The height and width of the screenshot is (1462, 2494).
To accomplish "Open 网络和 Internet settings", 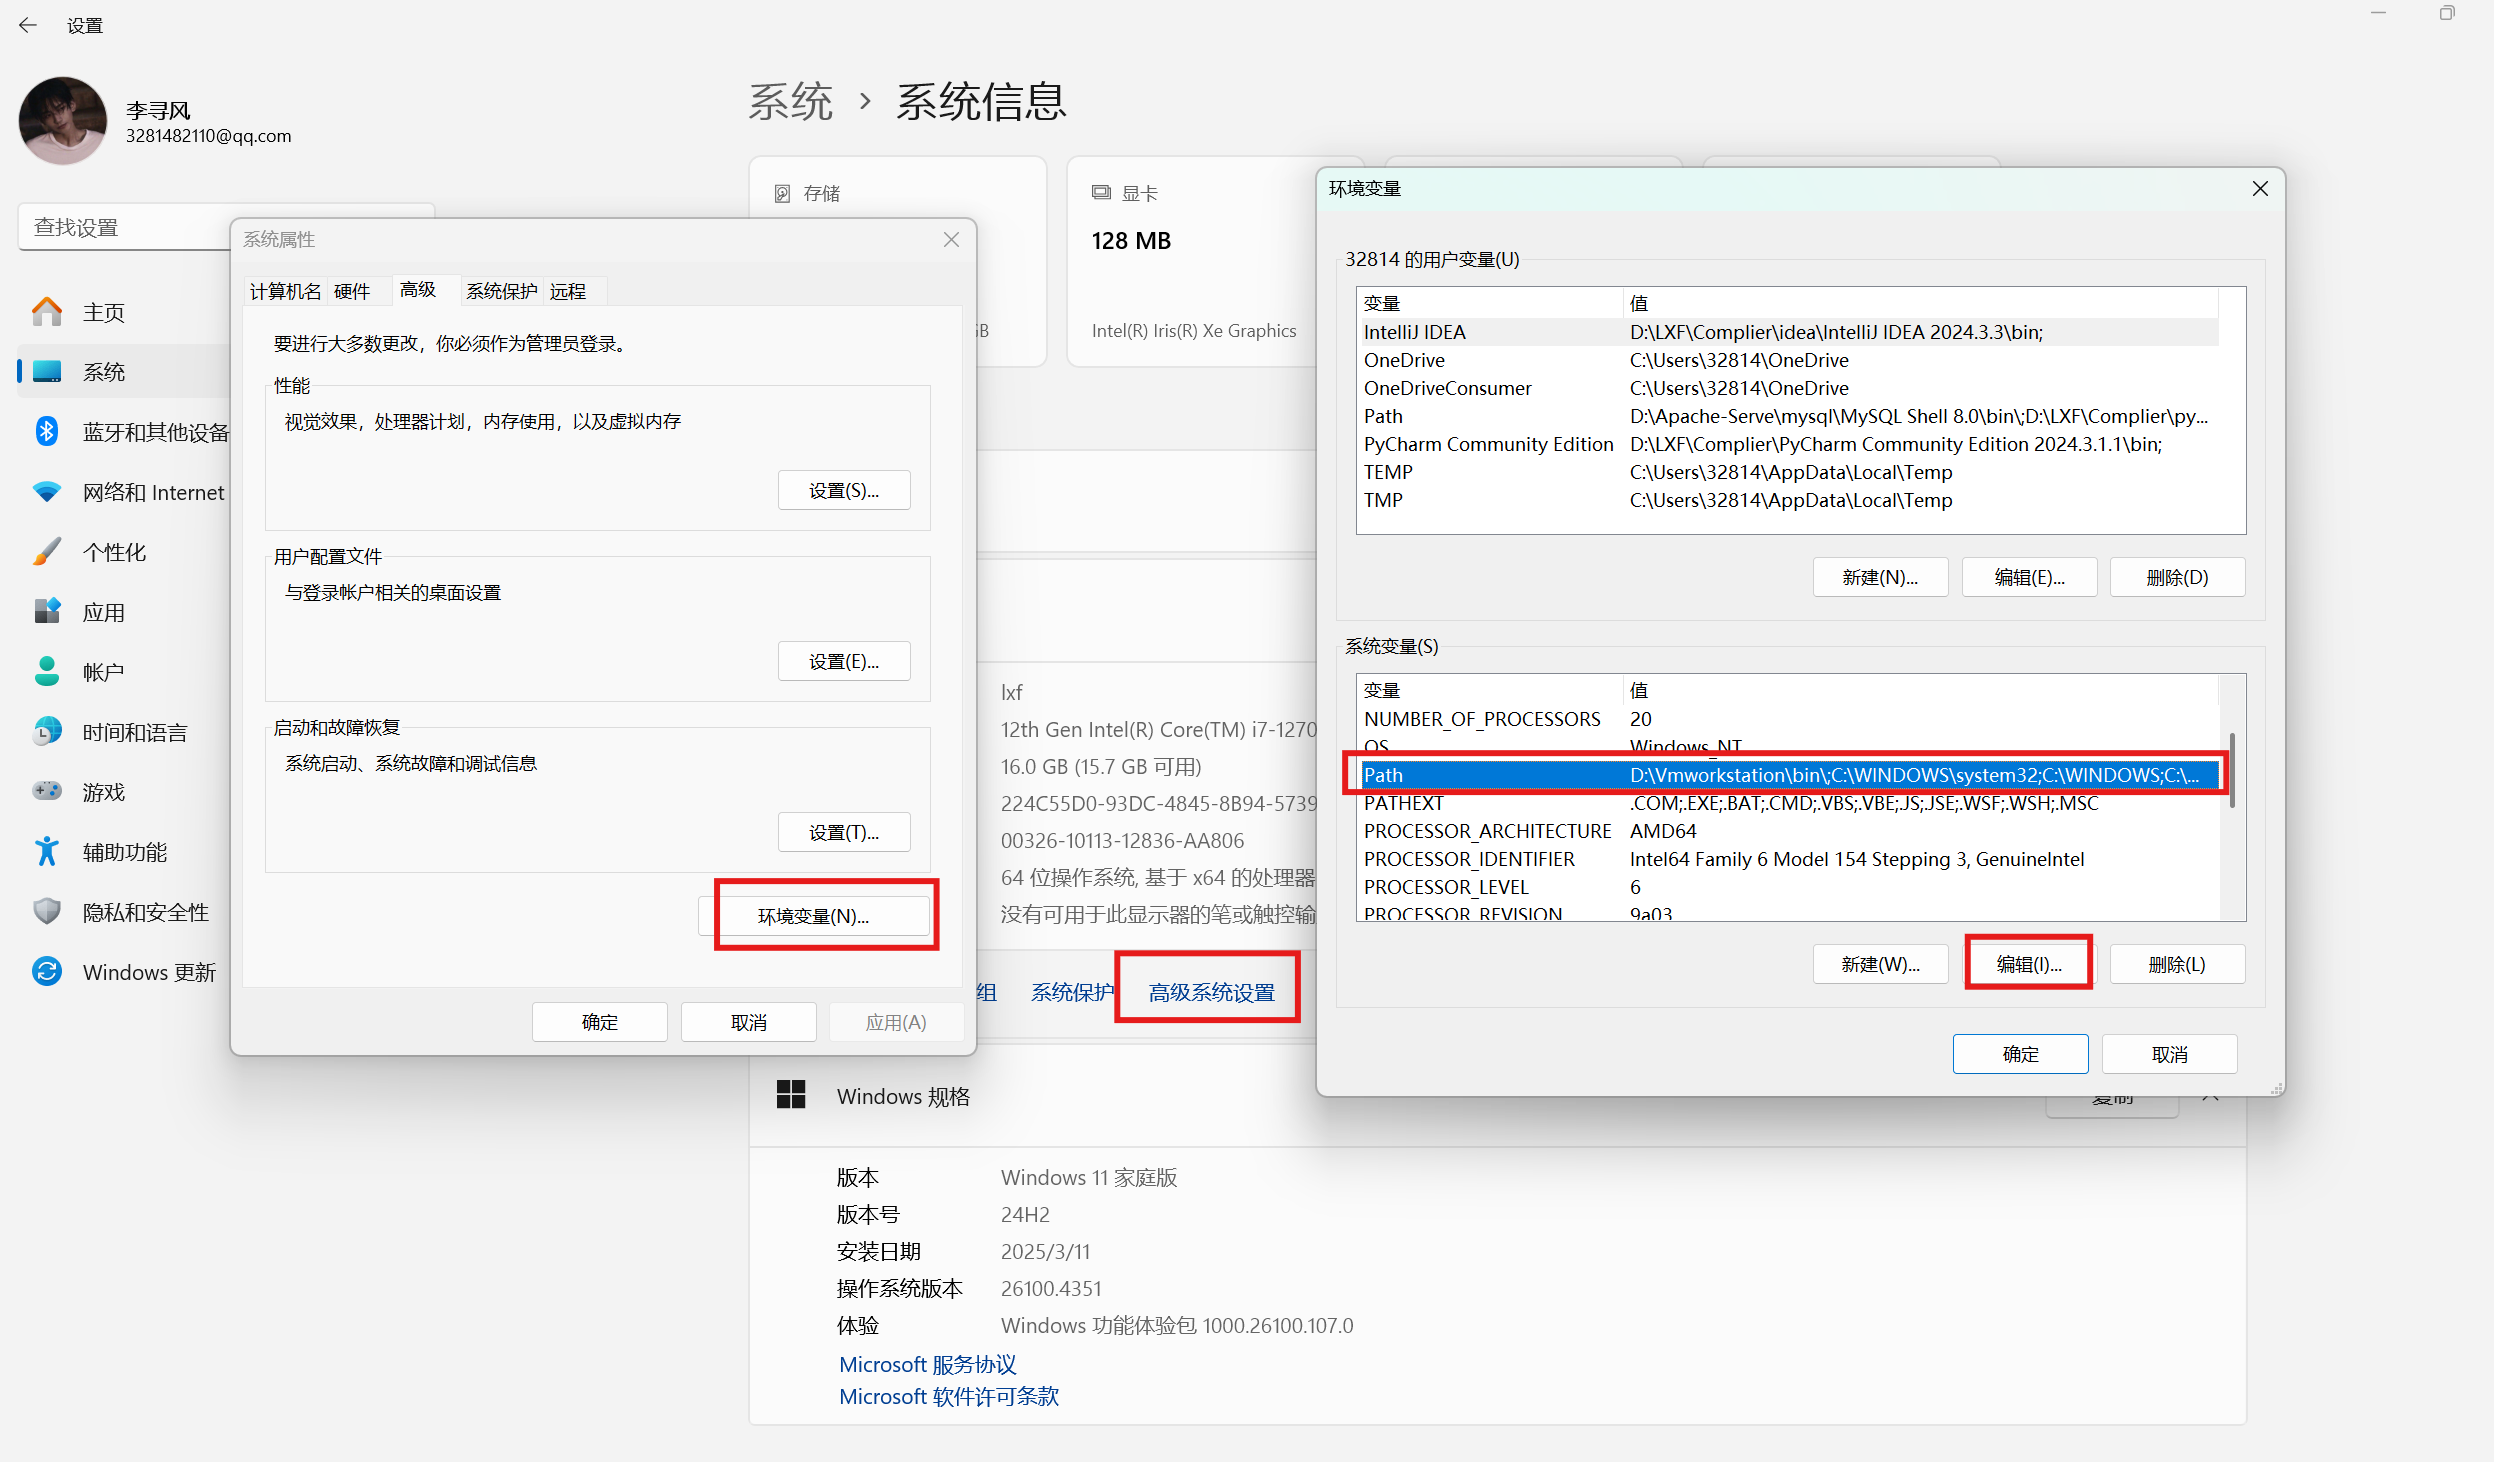I will coord(152,492).
